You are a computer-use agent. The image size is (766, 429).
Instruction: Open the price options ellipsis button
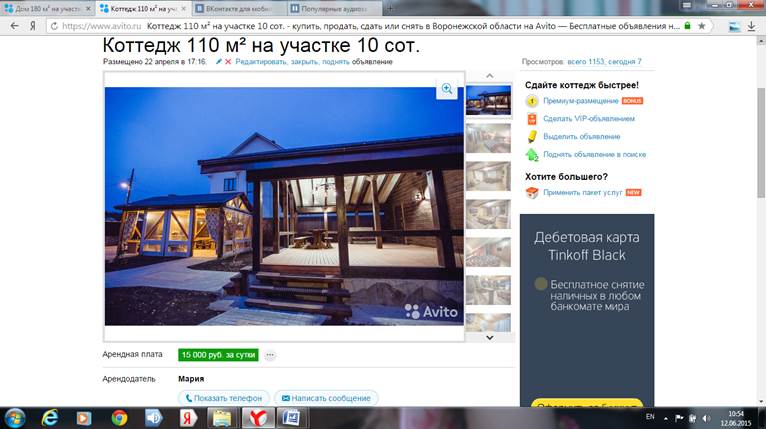pyautogui.click(x=270, y=355)
